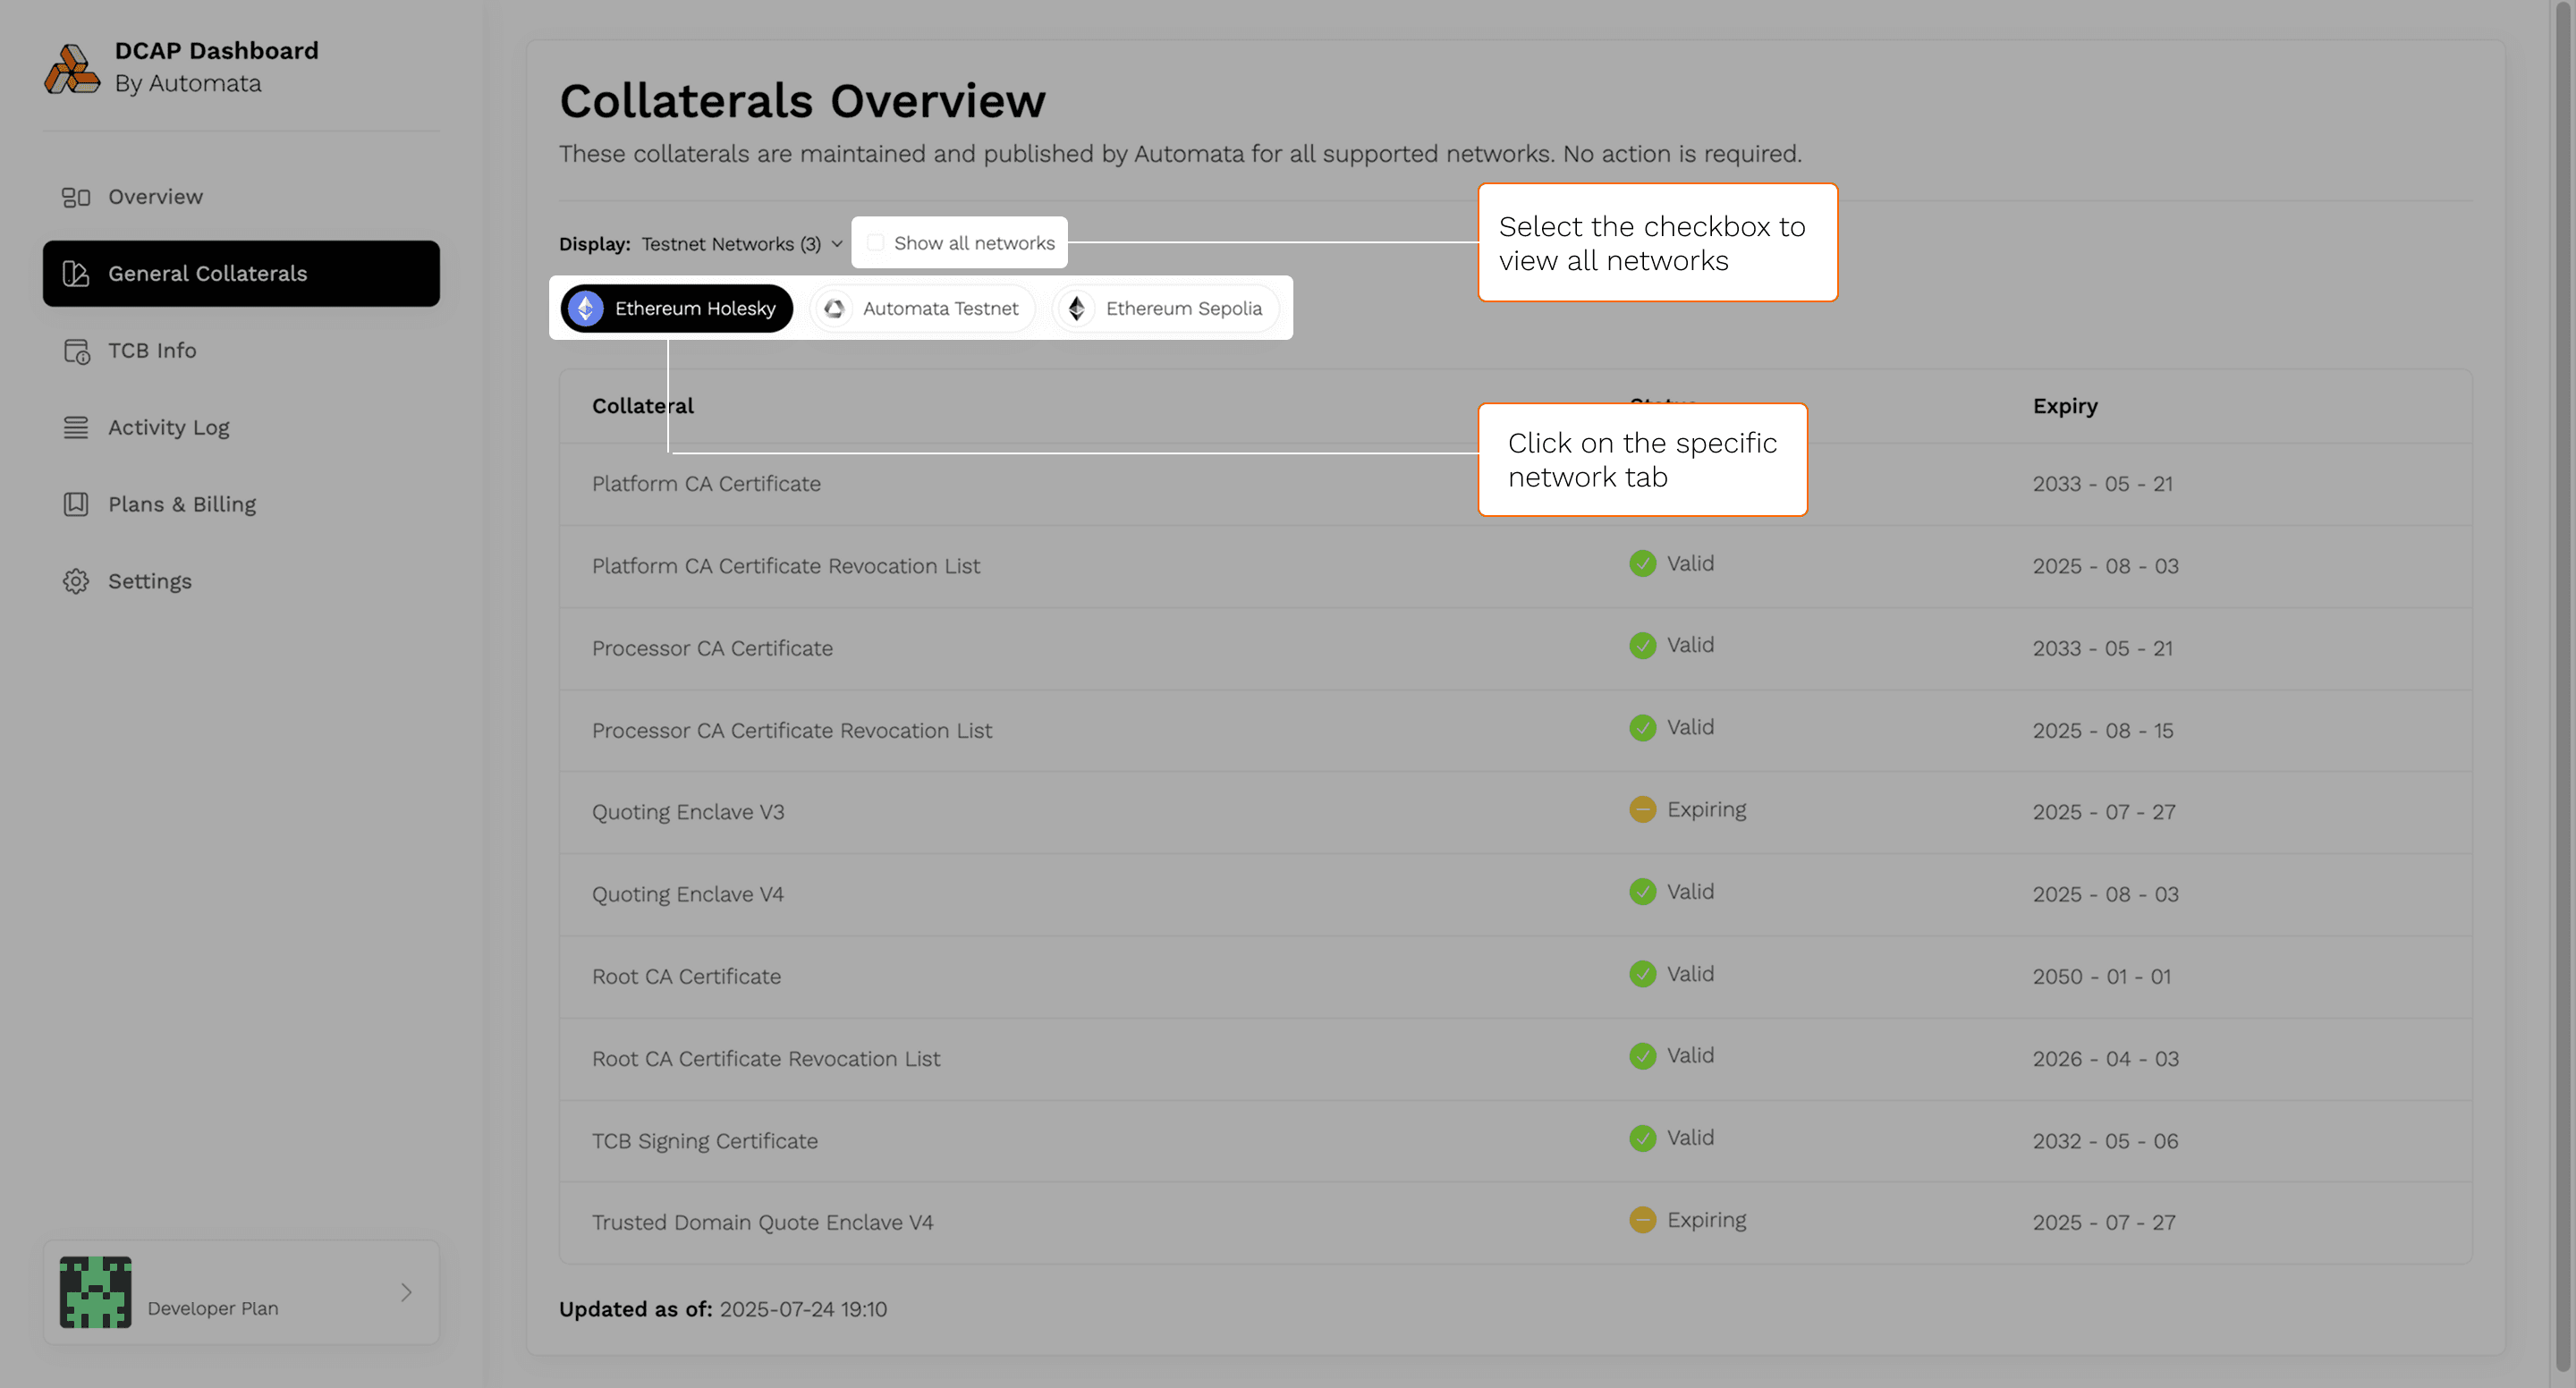Click the Expiring status dot for Quoting Enclave V3
This screenshot has height=1388, width=2576.
[x=1642, y=809]
